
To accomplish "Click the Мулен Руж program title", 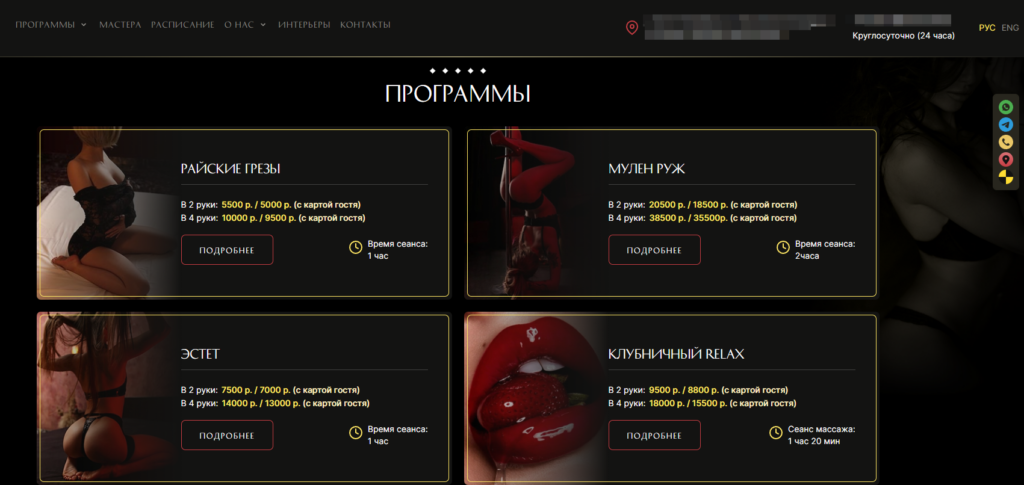I will [x=647, y=169].
